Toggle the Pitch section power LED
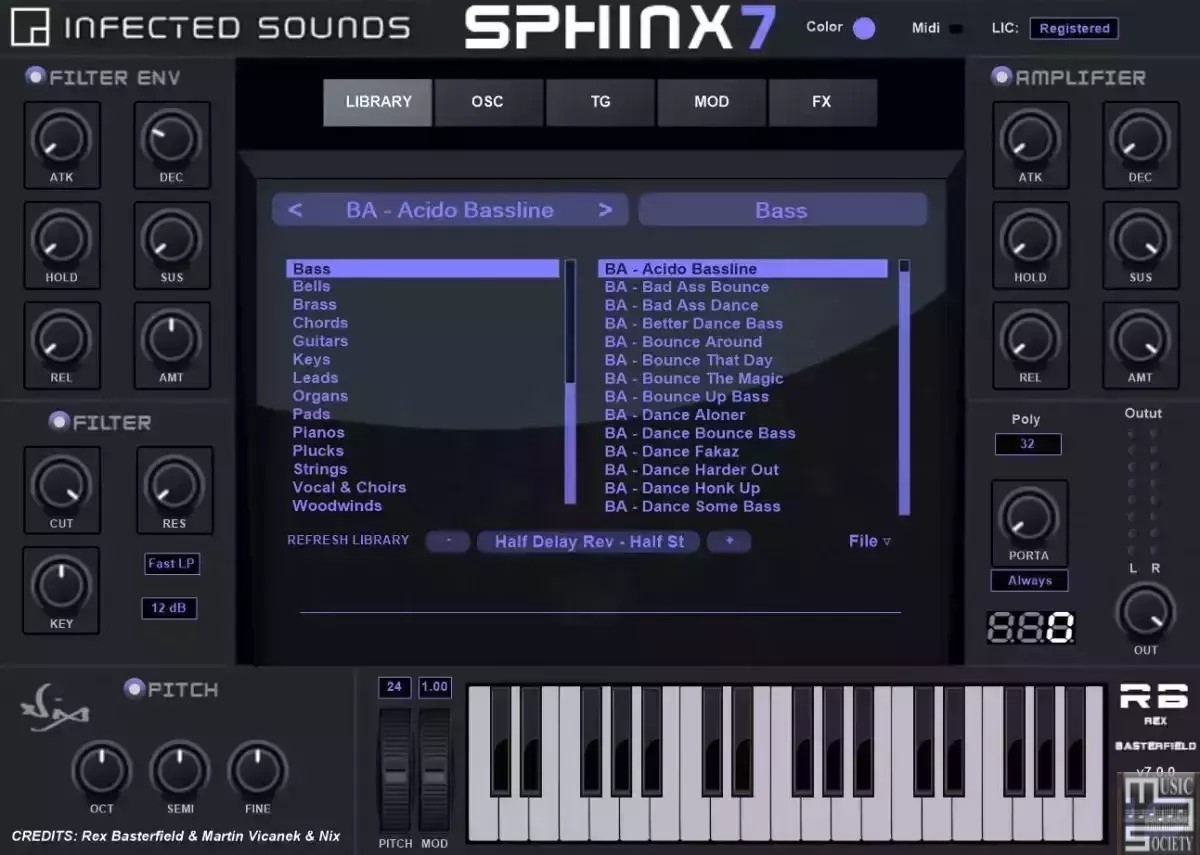Image resolution: width=1200 pixels, height=855 pixels. (134, 688)
